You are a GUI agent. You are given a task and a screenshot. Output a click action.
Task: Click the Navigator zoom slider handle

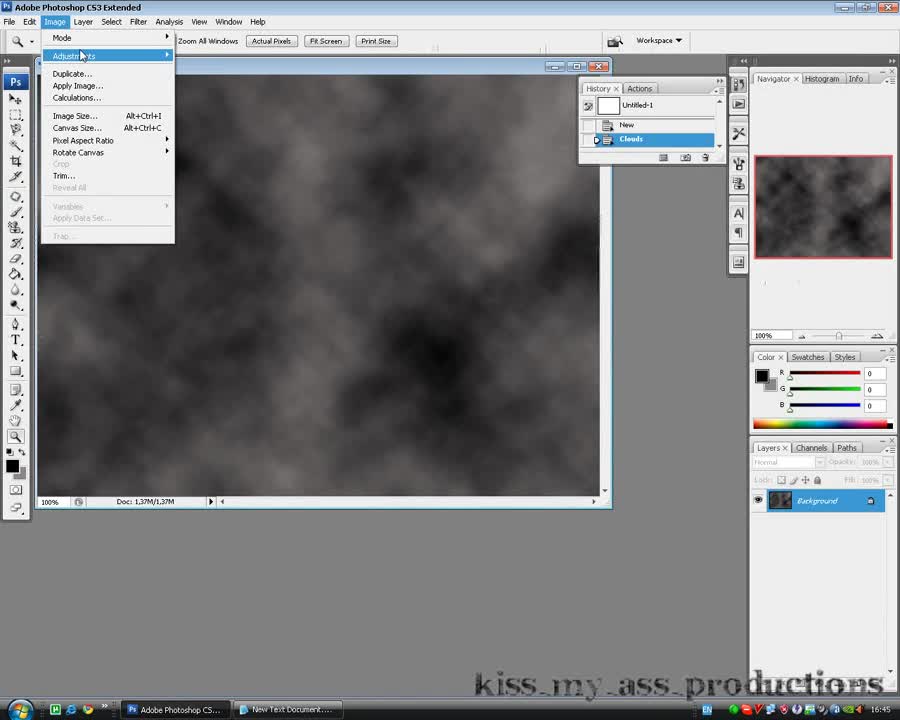click(839, 336)
